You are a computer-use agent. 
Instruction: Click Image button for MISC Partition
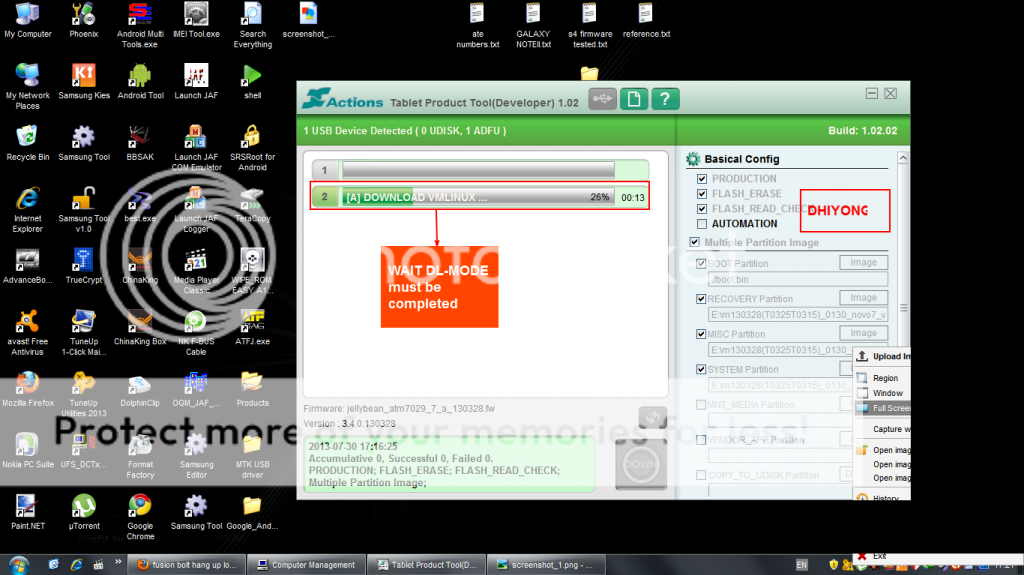click(x=863, y=333)
